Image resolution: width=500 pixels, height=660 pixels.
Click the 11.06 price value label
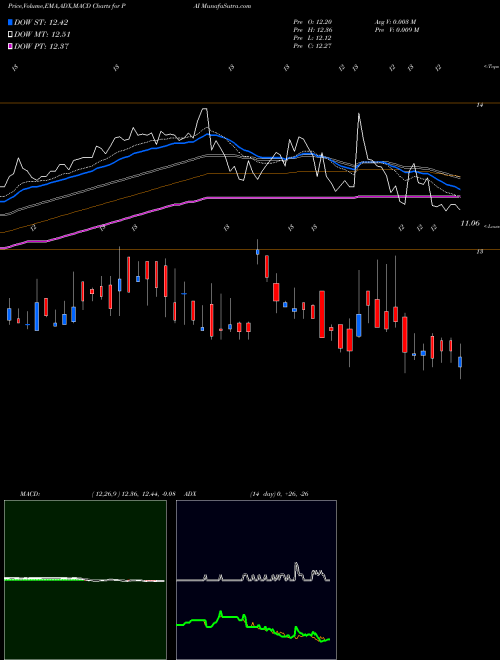(470, 224)
